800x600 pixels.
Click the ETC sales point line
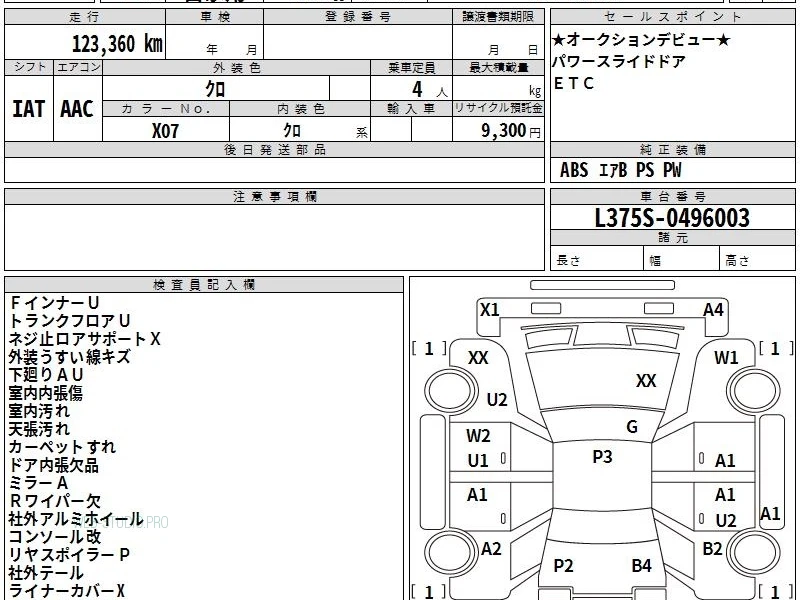click(x=574, y=83)
